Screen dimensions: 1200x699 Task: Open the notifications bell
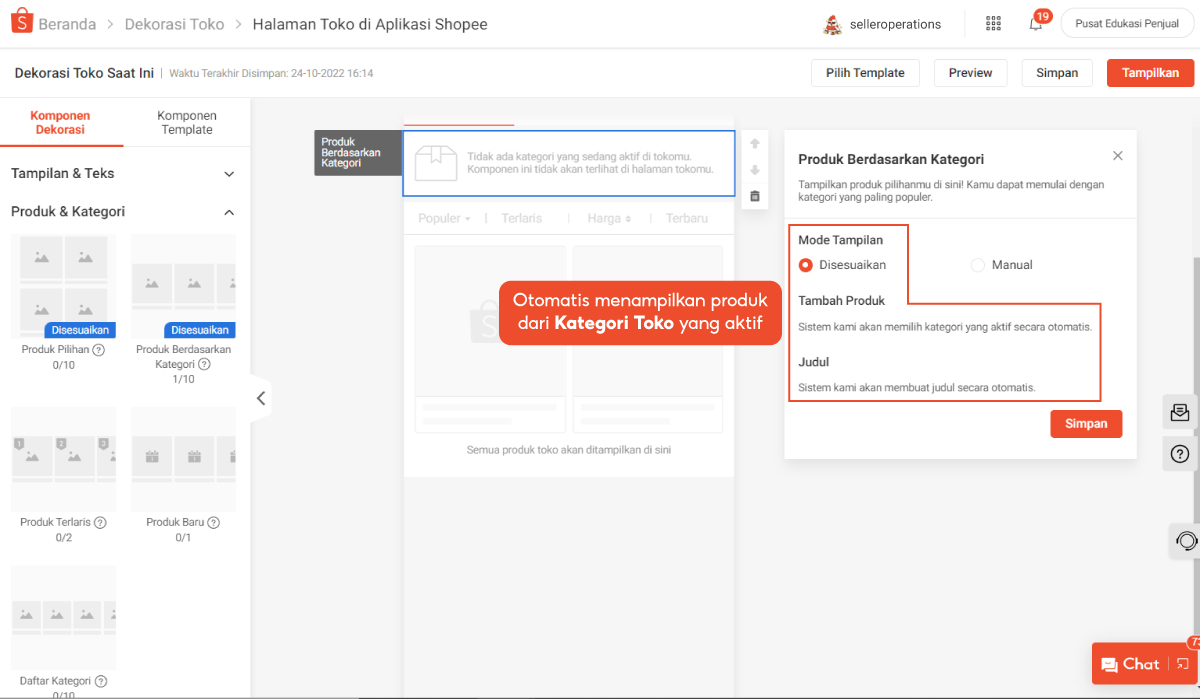1036,24
